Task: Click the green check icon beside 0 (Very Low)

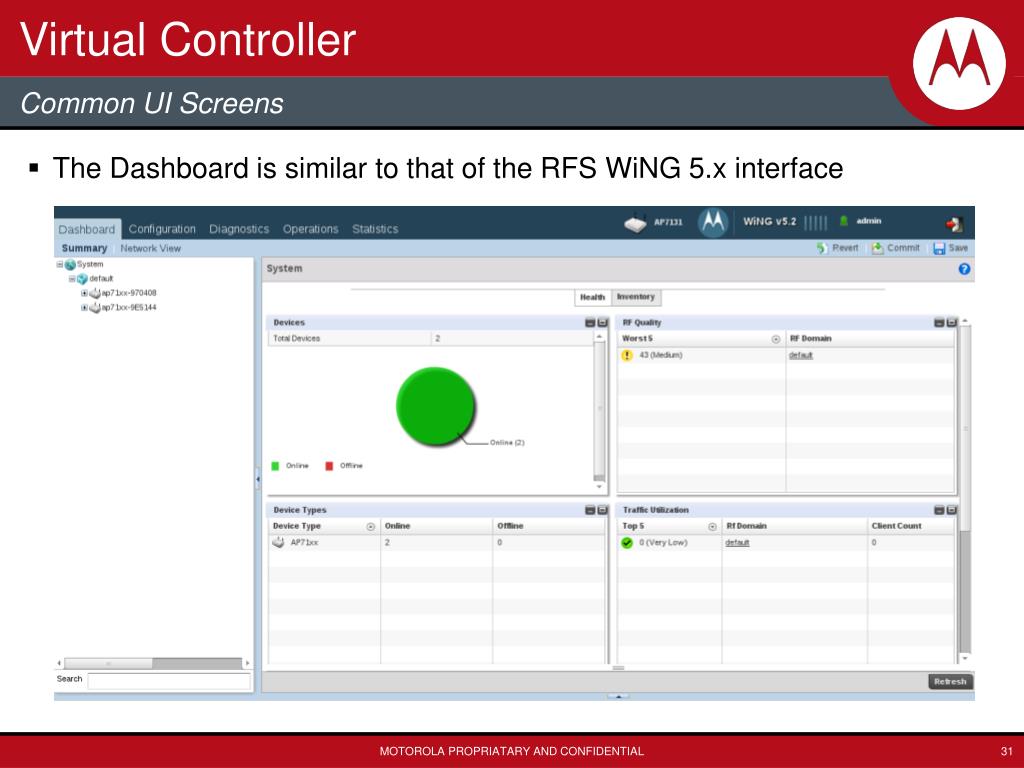Action: [627, 543]
